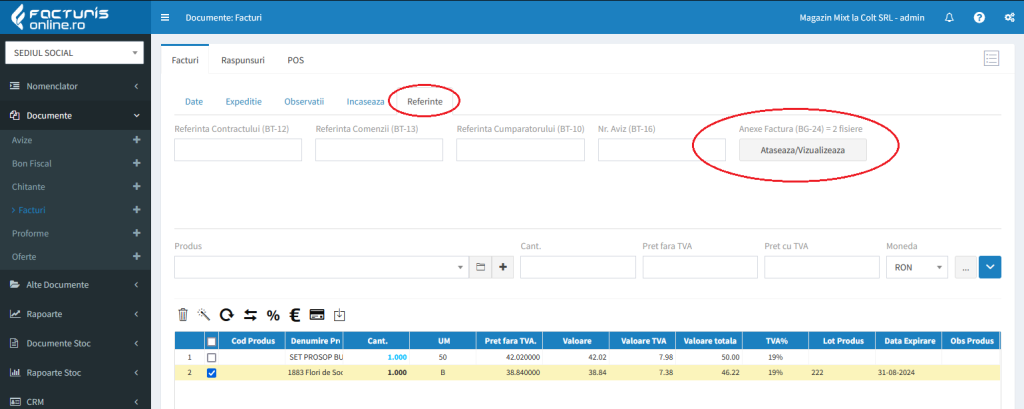Focus the Pret cu TVA input field

tap(822, 267)
